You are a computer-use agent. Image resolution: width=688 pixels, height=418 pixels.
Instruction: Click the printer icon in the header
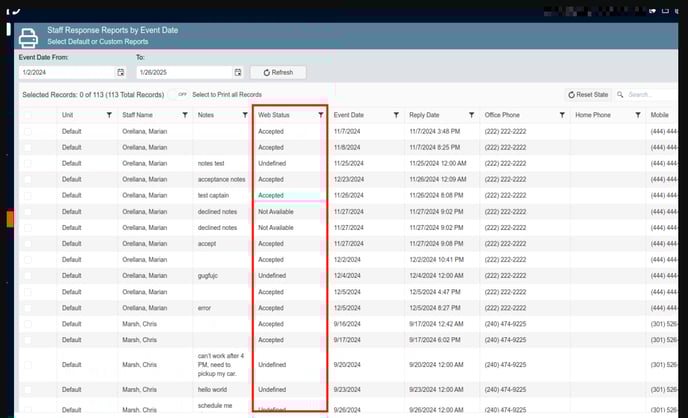pyautogui.click(x=29, y=37)
